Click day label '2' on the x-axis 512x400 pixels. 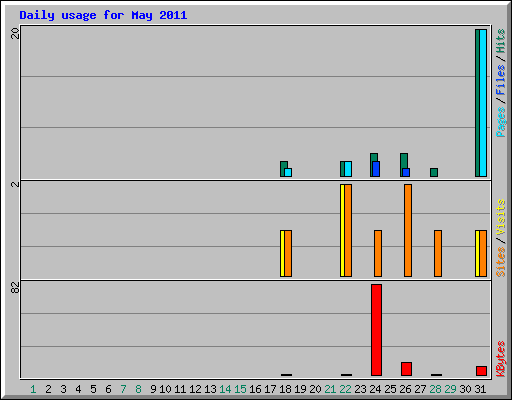click(48, 389)
